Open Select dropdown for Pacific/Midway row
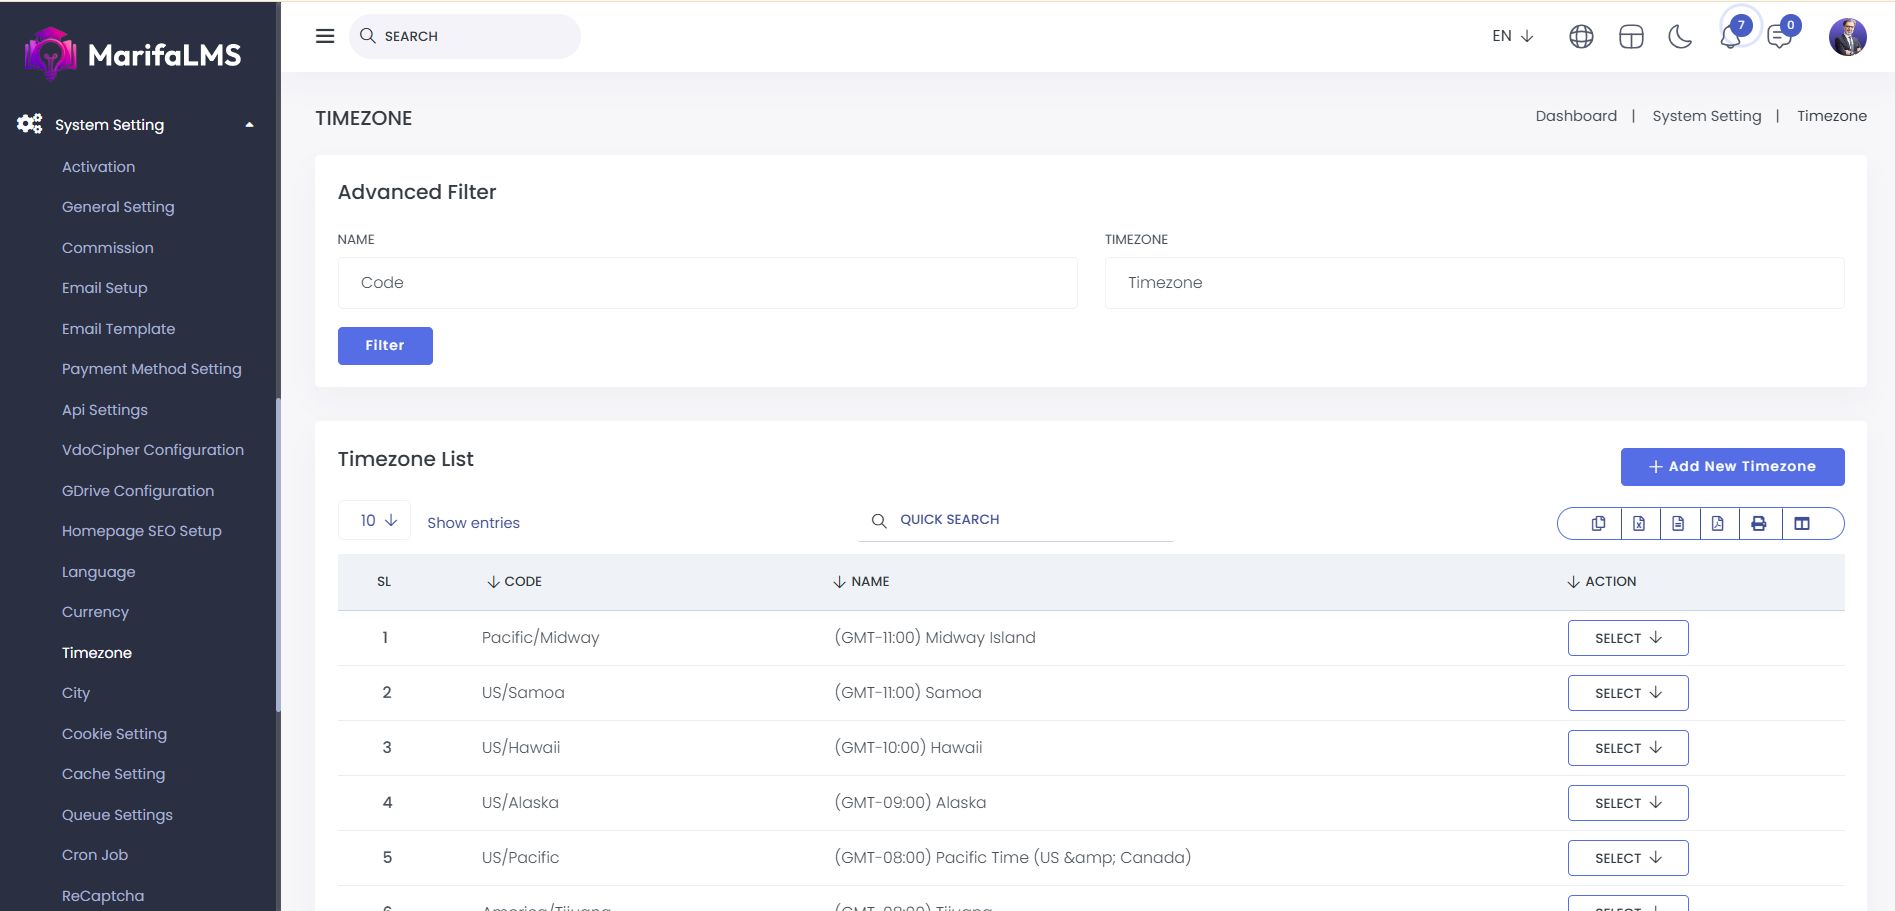Image resolution: width=1895 pixels, height=911 pixels. pos(1627,638)
